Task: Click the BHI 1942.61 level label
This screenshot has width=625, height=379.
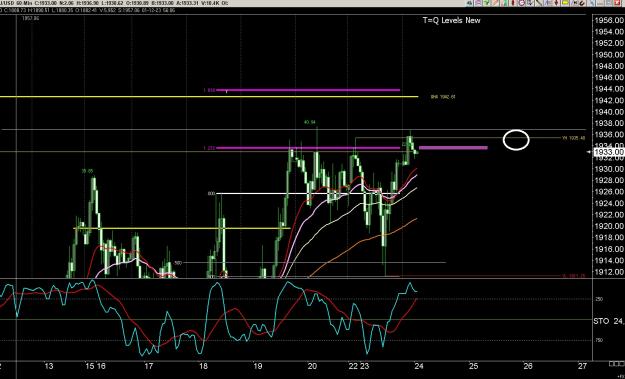Action: 443,96
